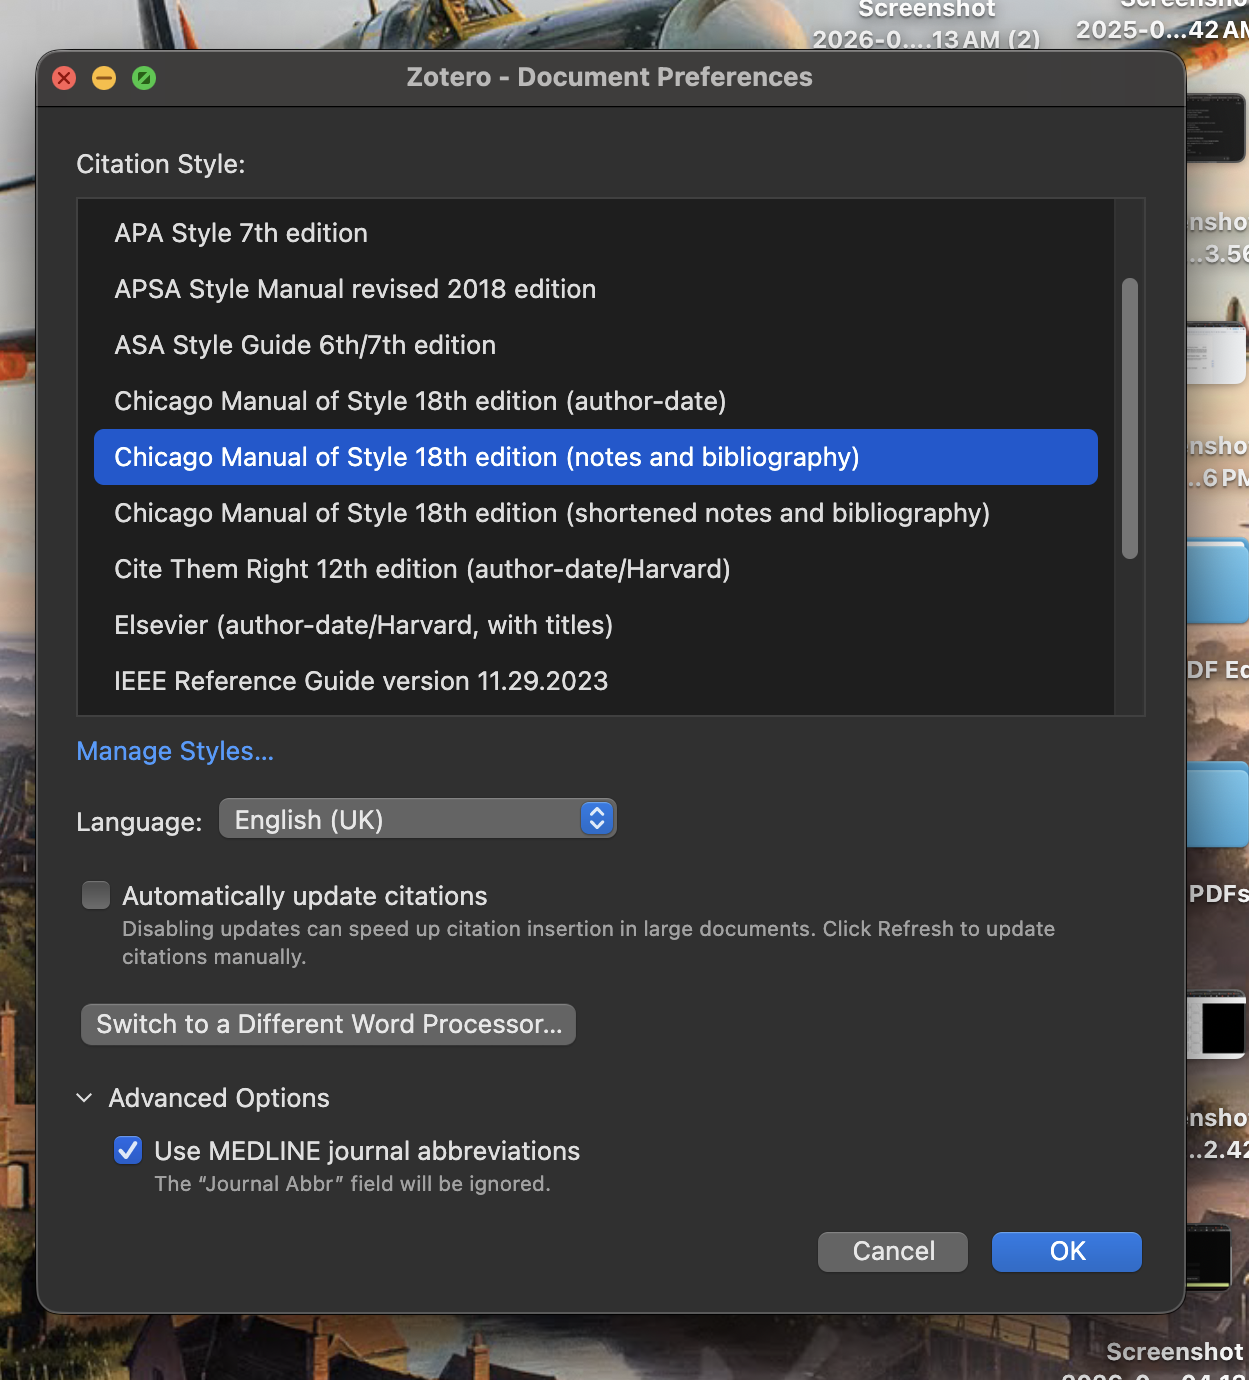Screen dimensions: 1249x1380
Task: Uncheck Use MEDLINE journal abbreviations
Action: 128,1150
